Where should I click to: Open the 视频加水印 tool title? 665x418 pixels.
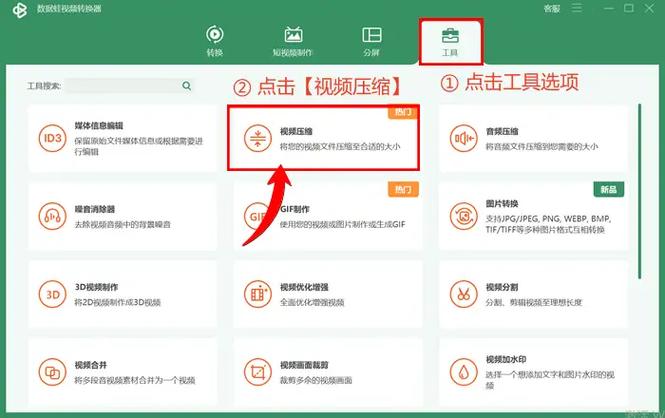(x=506, y=359)
